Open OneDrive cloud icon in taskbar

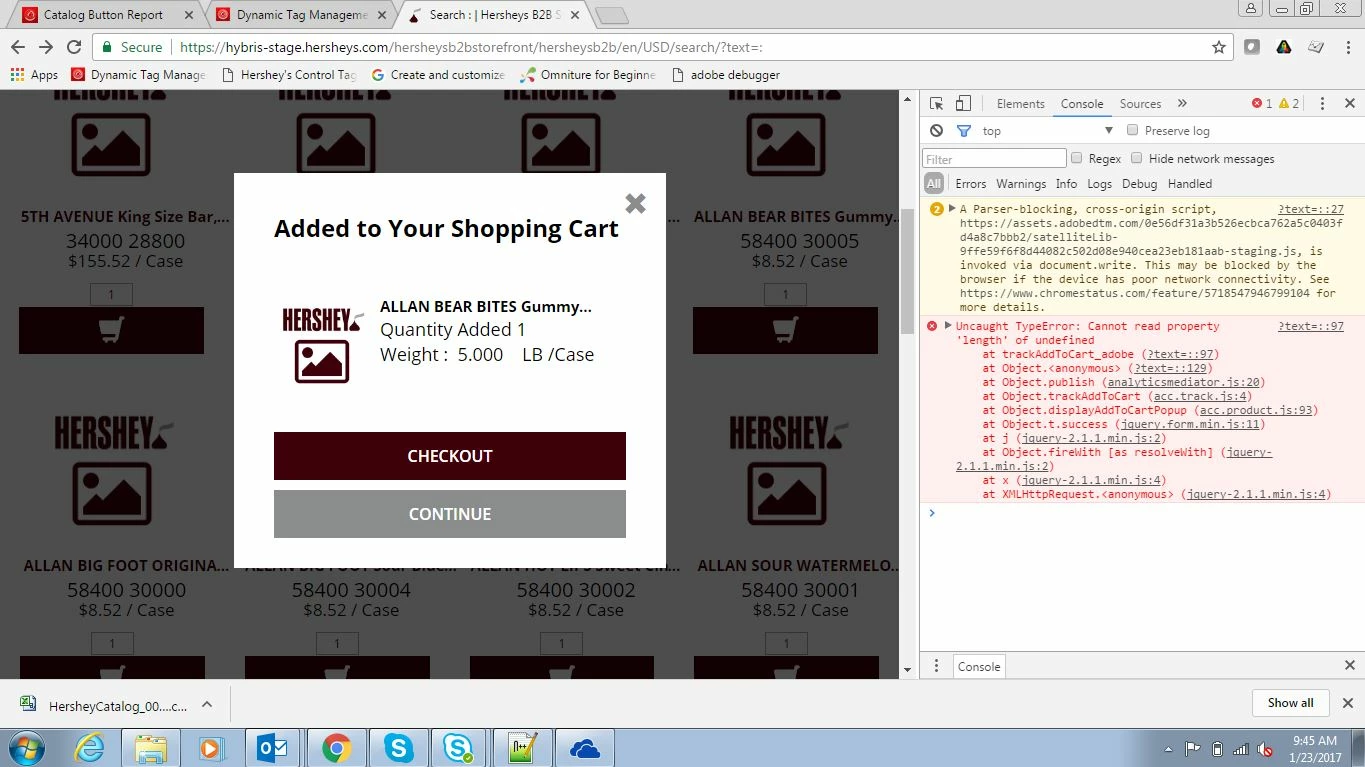click(585, 748)
